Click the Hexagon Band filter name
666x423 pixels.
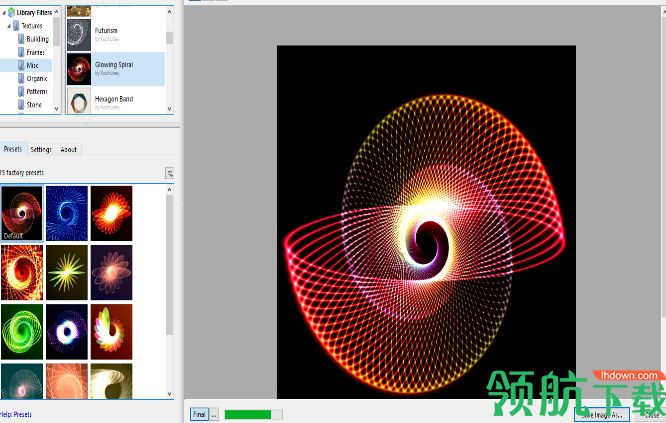(x=114, y=99)
